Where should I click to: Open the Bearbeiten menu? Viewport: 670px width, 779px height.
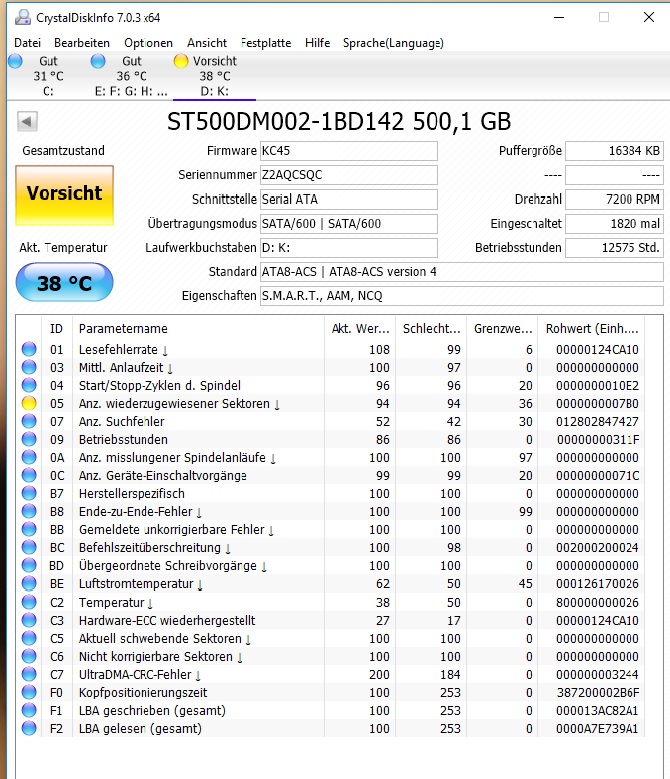tap(82, 43)
